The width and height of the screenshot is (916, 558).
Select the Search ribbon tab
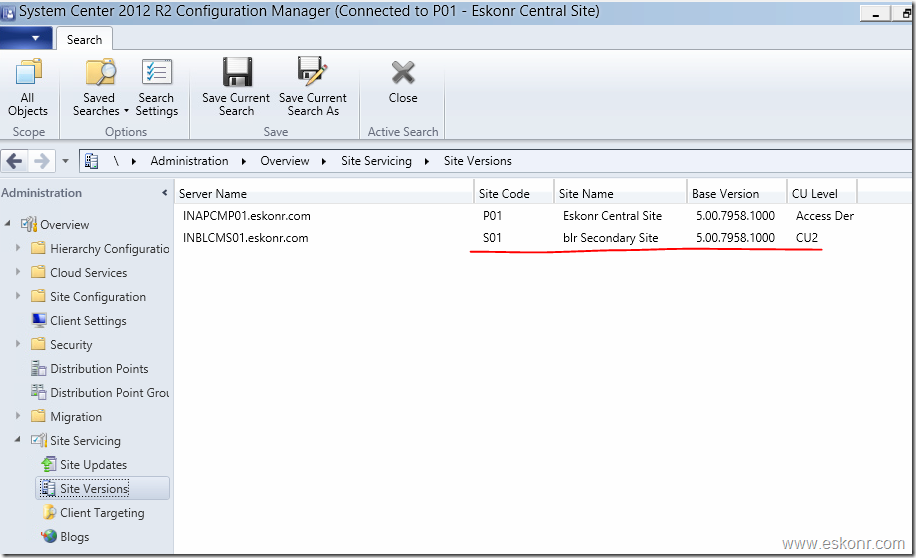click(84, 40)
